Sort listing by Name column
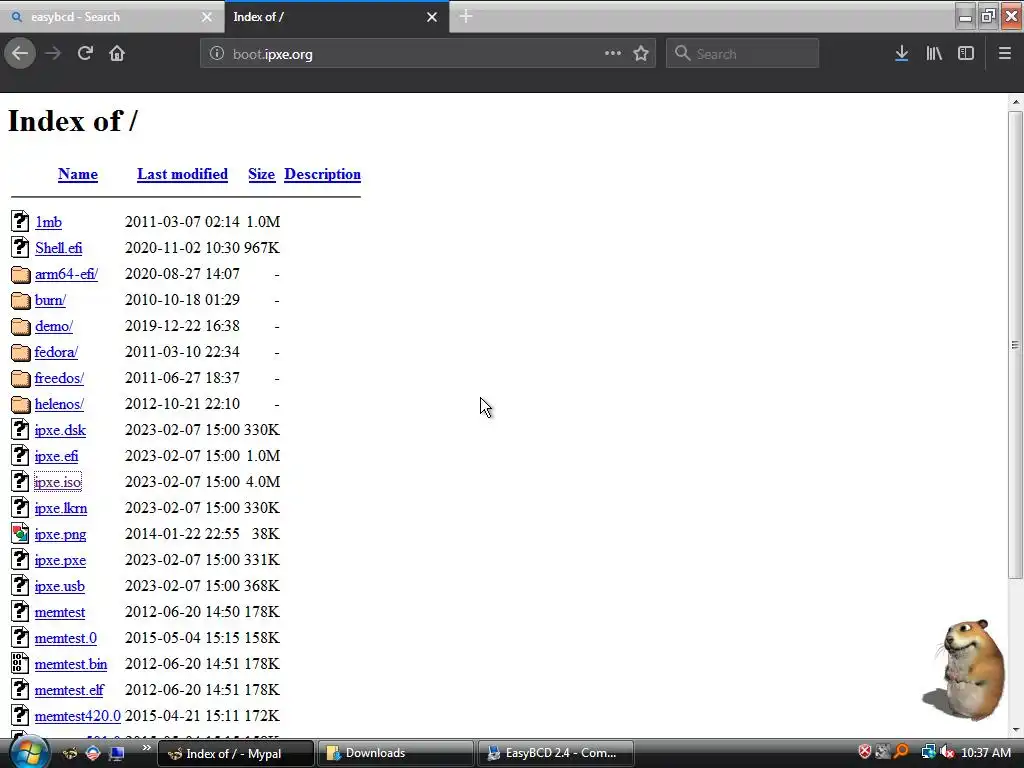The width and height of the screenshot is (1024, 768). (78, 174)
